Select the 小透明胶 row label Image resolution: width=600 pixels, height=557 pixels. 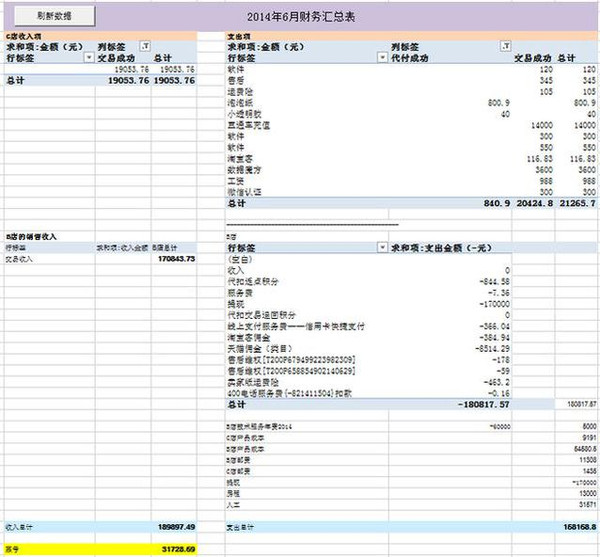[x=244, y=114]
